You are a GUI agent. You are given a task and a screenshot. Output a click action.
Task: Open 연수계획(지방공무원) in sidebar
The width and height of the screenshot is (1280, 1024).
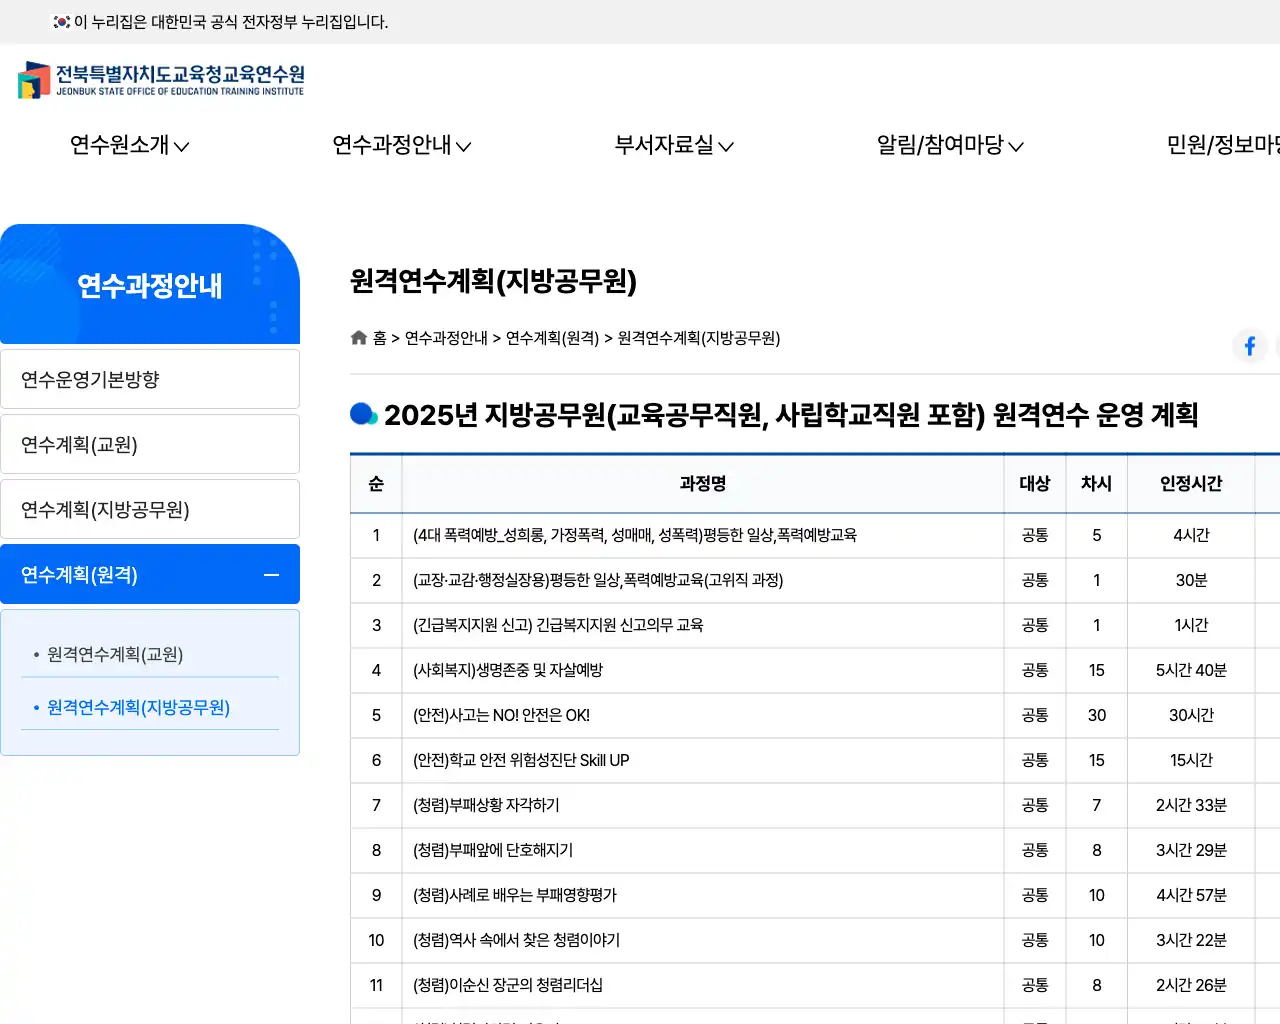click(x=150, y=509)
